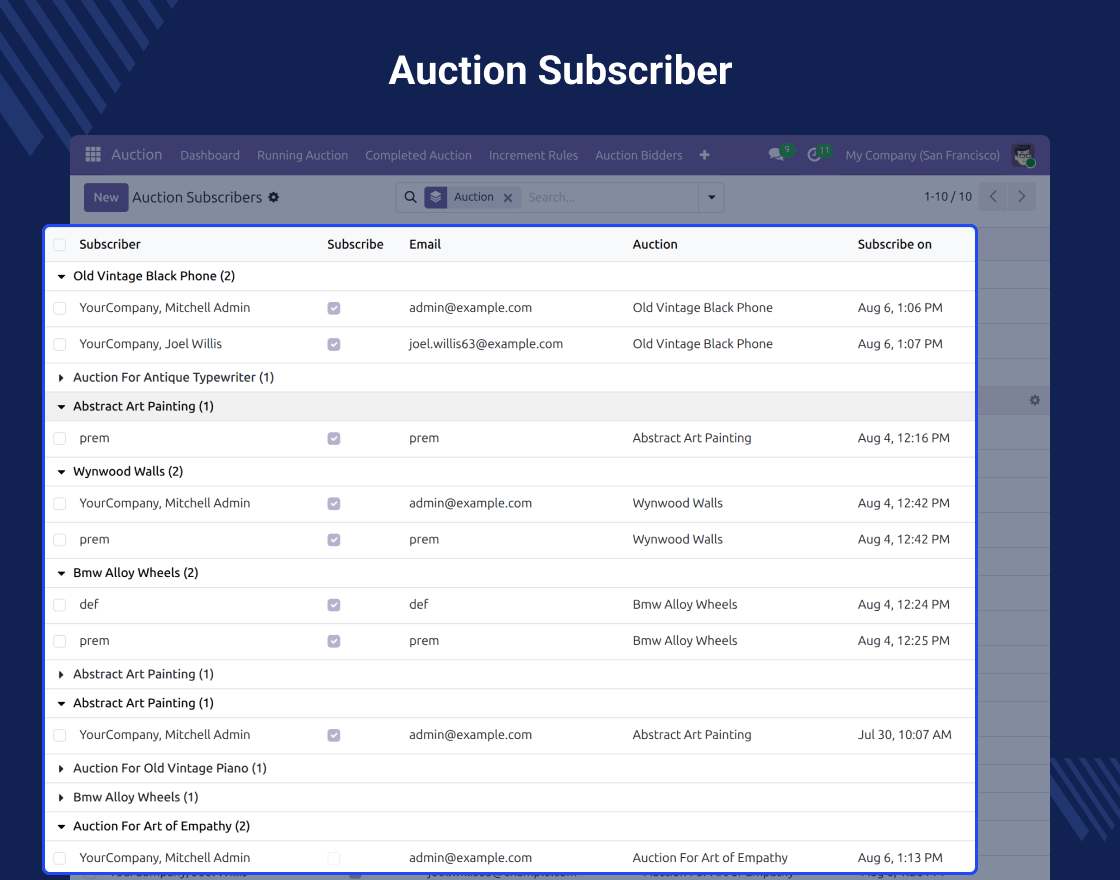Click the 1-10 / 10 pager counter
Viewport: 1120px width, 880px height.
click(948, 196)
